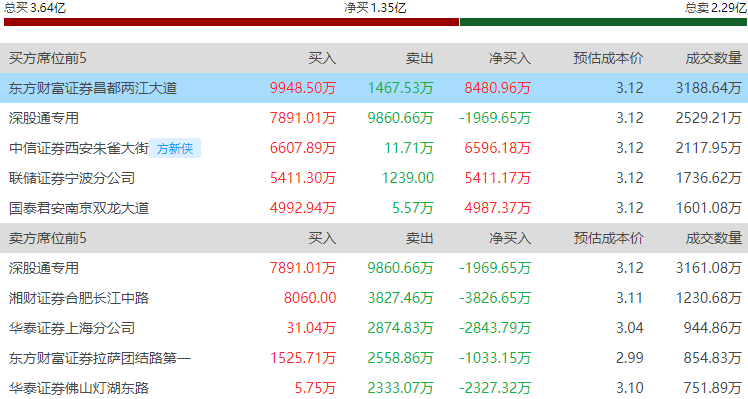Click buy amount 1525.71万
Image resolution: width=748 pixels, height=399 pixels.
(303, 358)
